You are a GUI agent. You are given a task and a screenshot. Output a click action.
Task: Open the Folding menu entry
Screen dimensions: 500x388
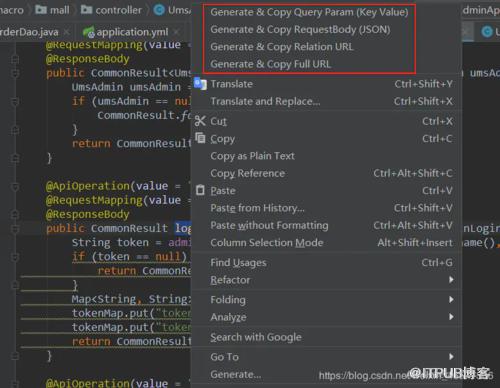pyautogui.click(x=228, y=300)
